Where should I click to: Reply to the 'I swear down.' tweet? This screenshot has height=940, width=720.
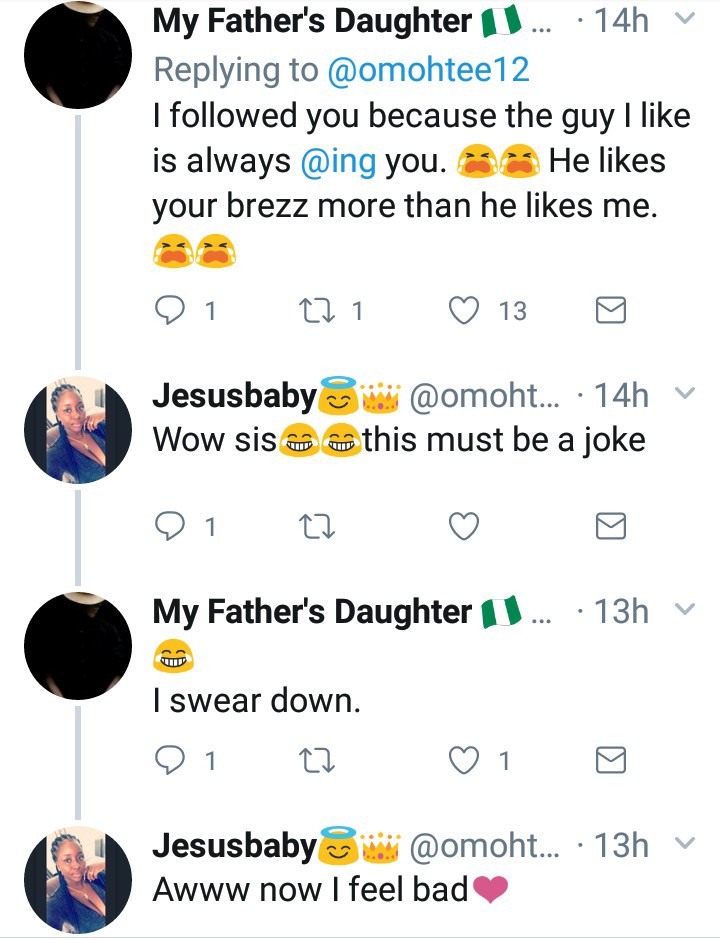click(173, 761)
